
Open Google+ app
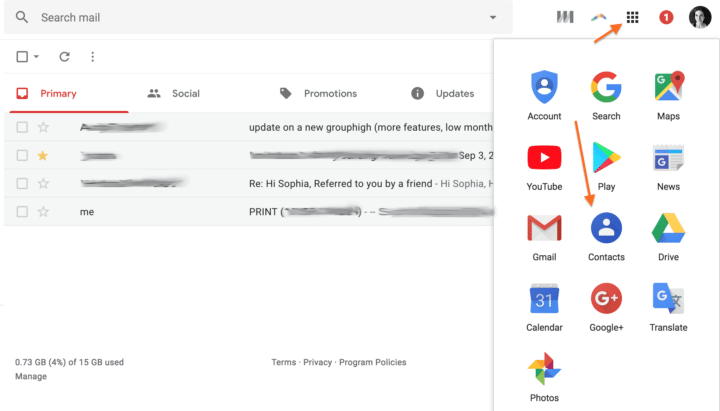606,307
